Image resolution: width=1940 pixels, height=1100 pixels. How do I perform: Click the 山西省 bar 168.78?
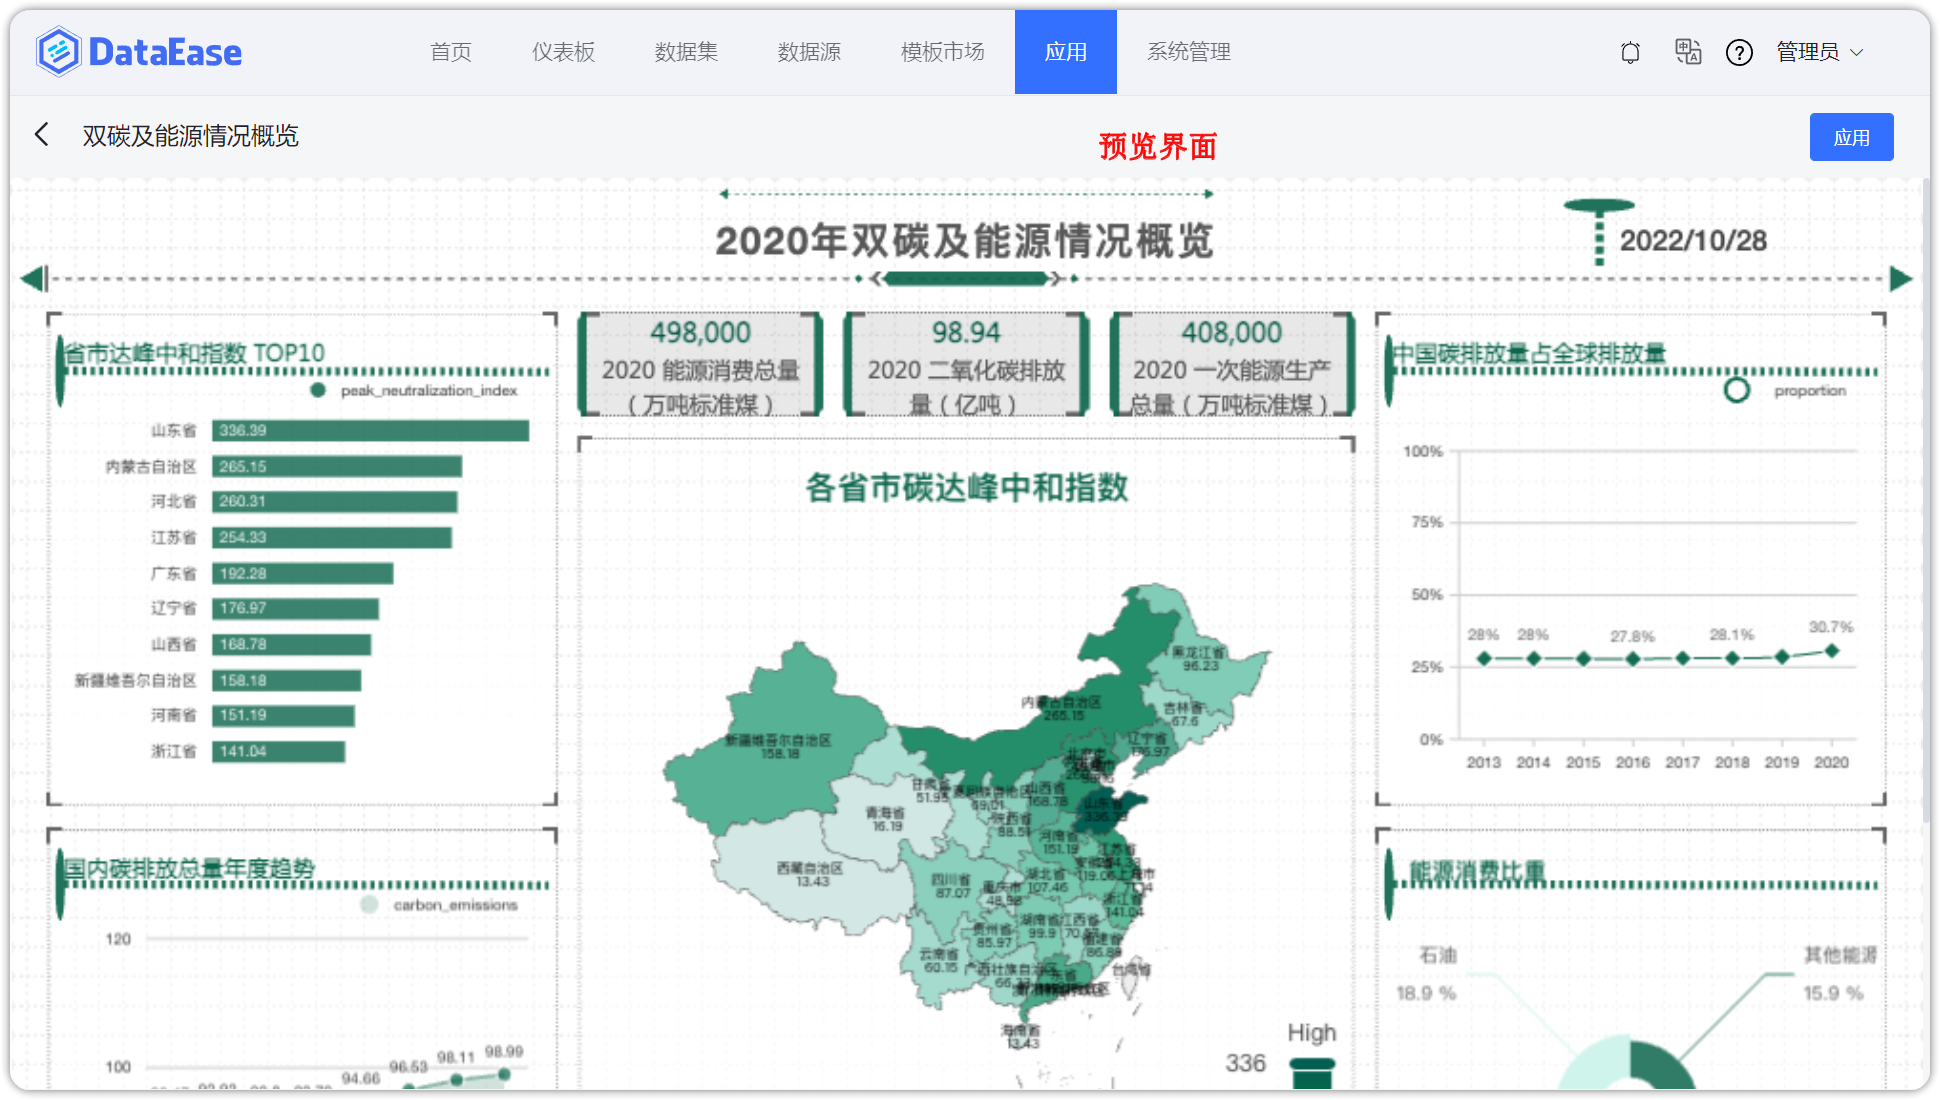click(291, 644)
